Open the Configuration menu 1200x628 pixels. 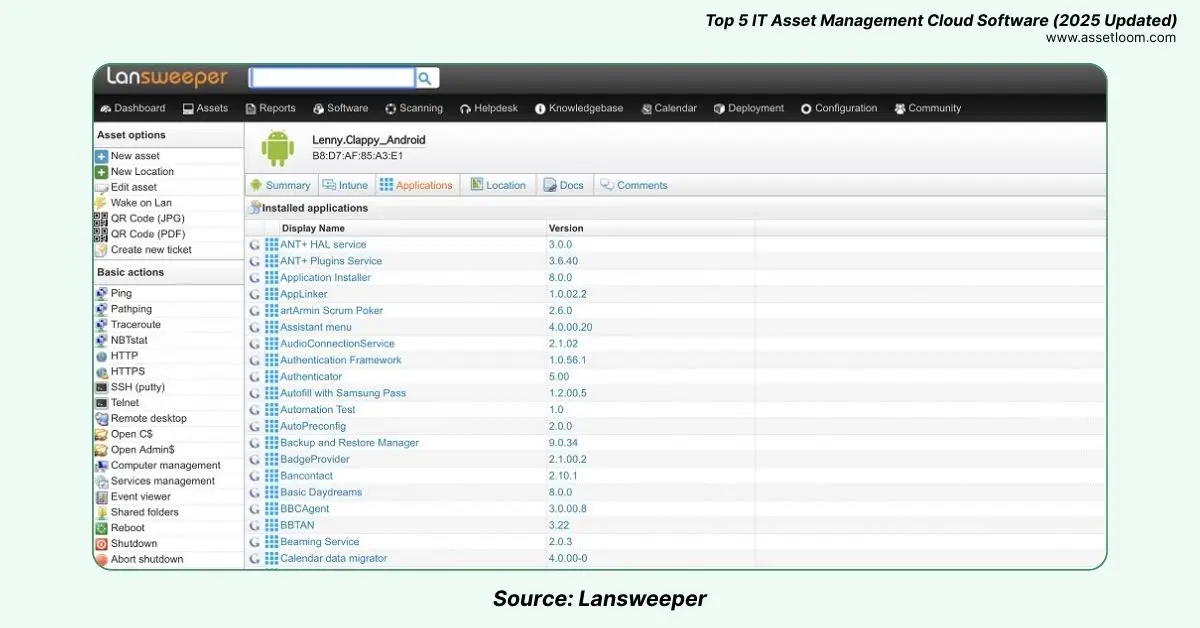839,108
